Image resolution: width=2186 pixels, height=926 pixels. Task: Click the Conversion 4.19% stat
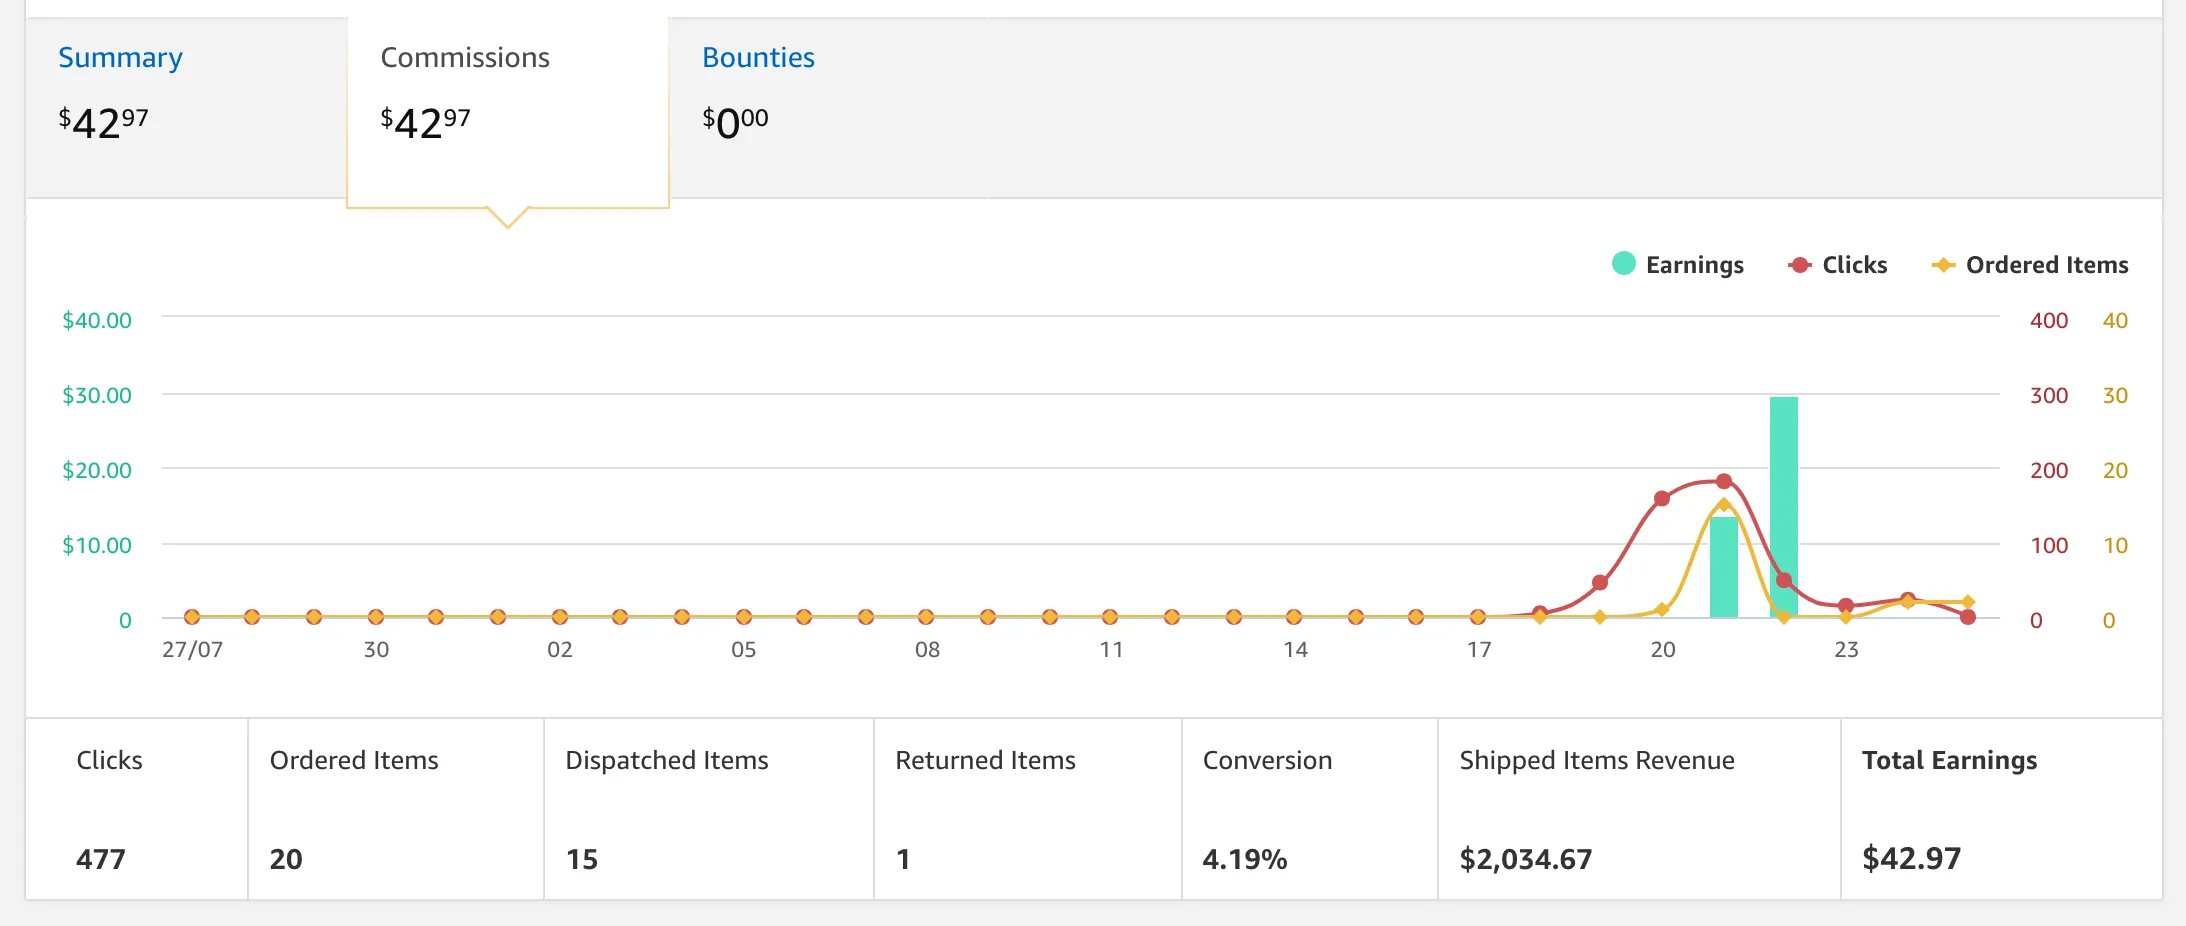click(1243, 858)
